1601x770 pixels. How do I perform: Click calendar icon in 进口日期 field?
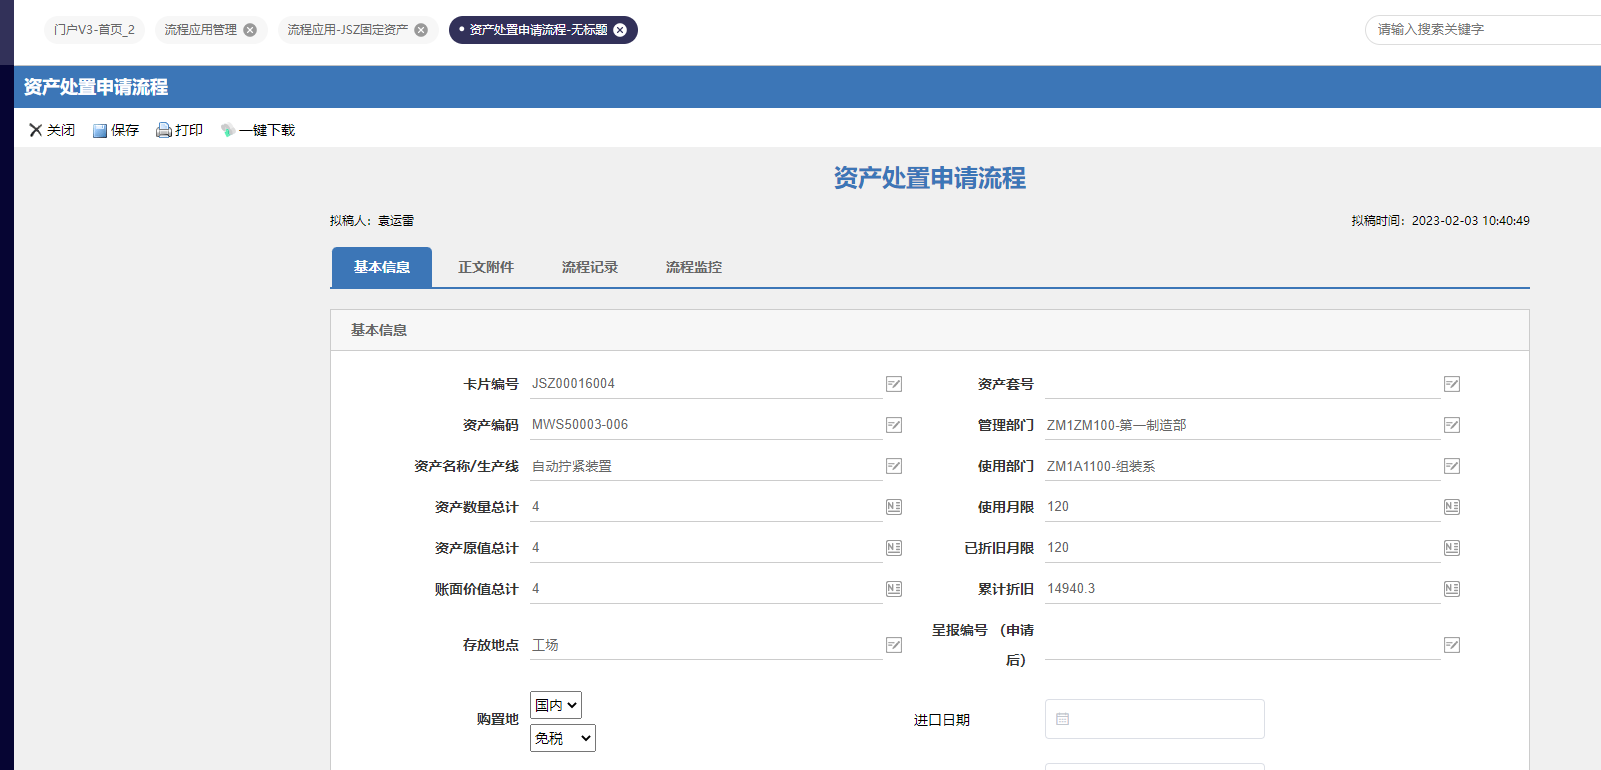point(1063,719)
